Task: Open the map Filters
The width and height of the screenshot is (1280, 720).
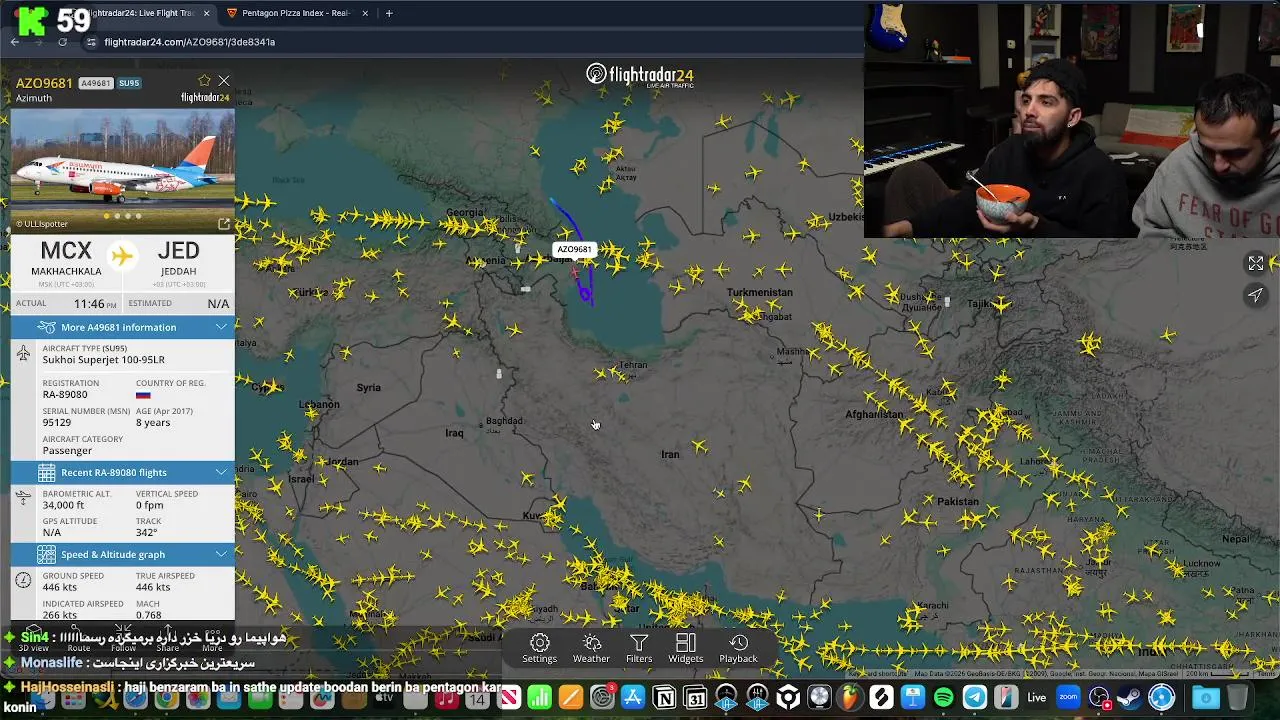Action: [639, 648]
